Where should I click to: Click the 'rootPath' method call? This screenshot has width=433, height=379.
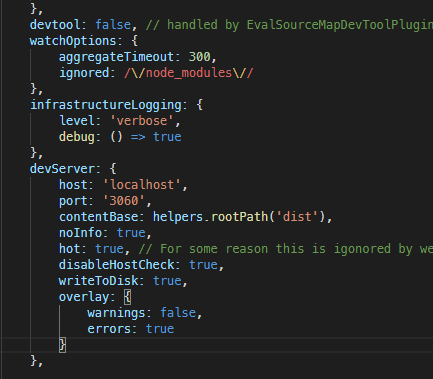click(240, 217)
